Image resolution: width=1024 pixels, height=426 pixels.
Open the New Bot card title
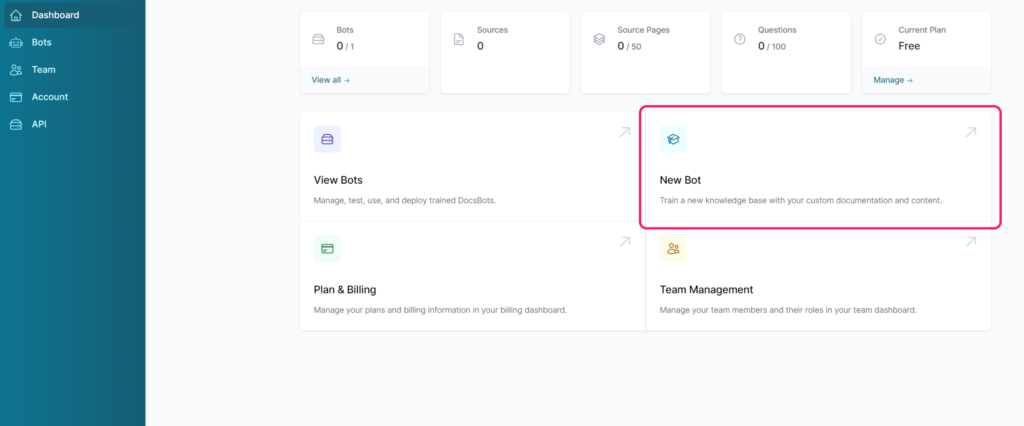pyautogui.click(x=680, y=180)
